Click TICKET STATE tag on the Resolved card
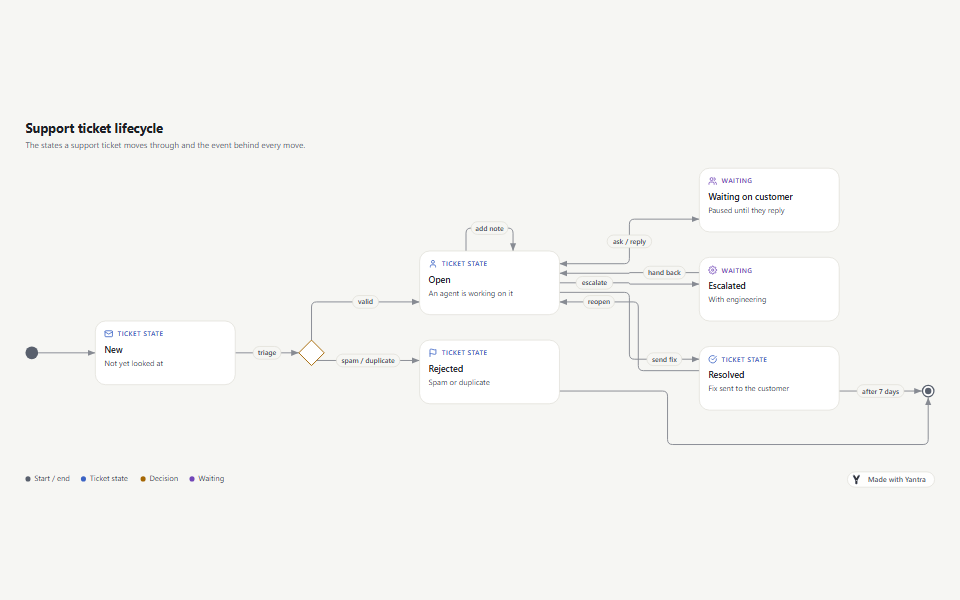Image resolution: width=960 pixels, height=600 pixels. click(744, 359)
